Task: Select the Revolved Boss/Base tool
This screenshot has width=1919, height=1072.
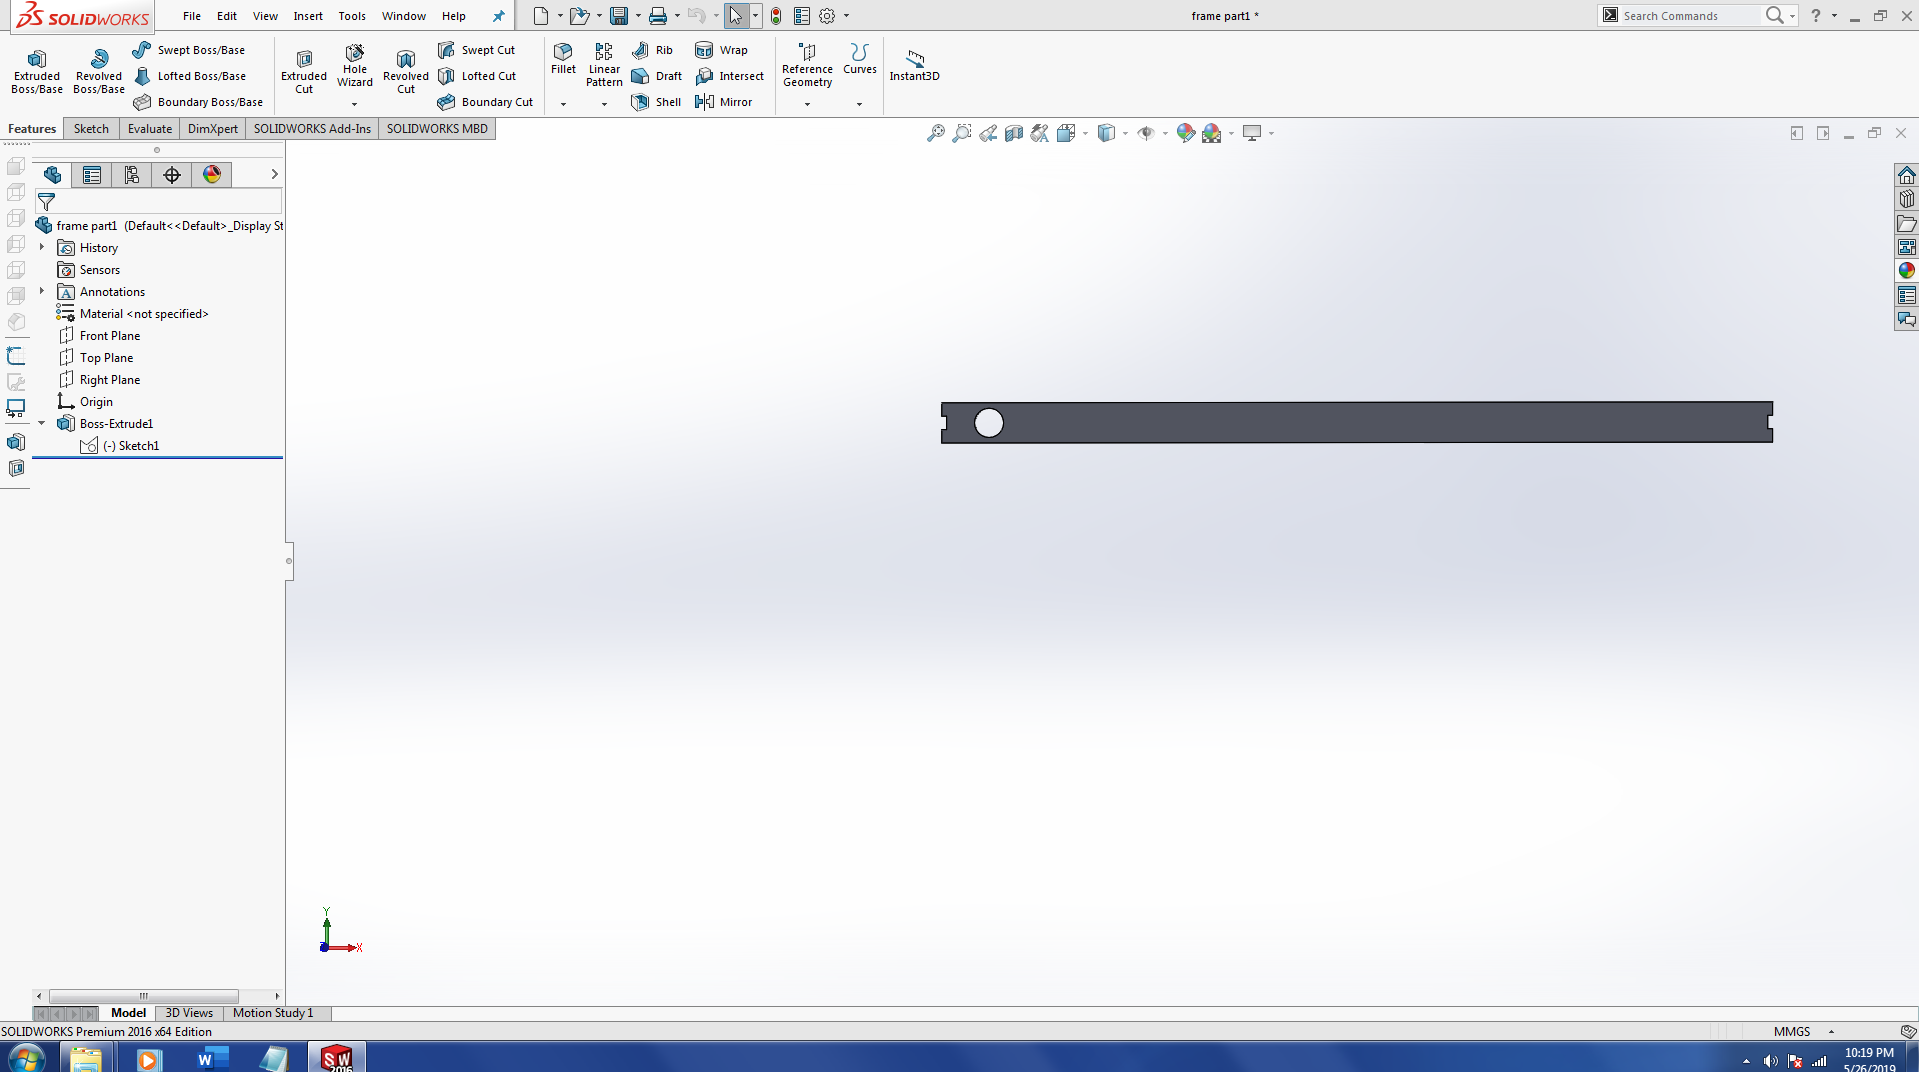Action: click(x=99, y=71)
